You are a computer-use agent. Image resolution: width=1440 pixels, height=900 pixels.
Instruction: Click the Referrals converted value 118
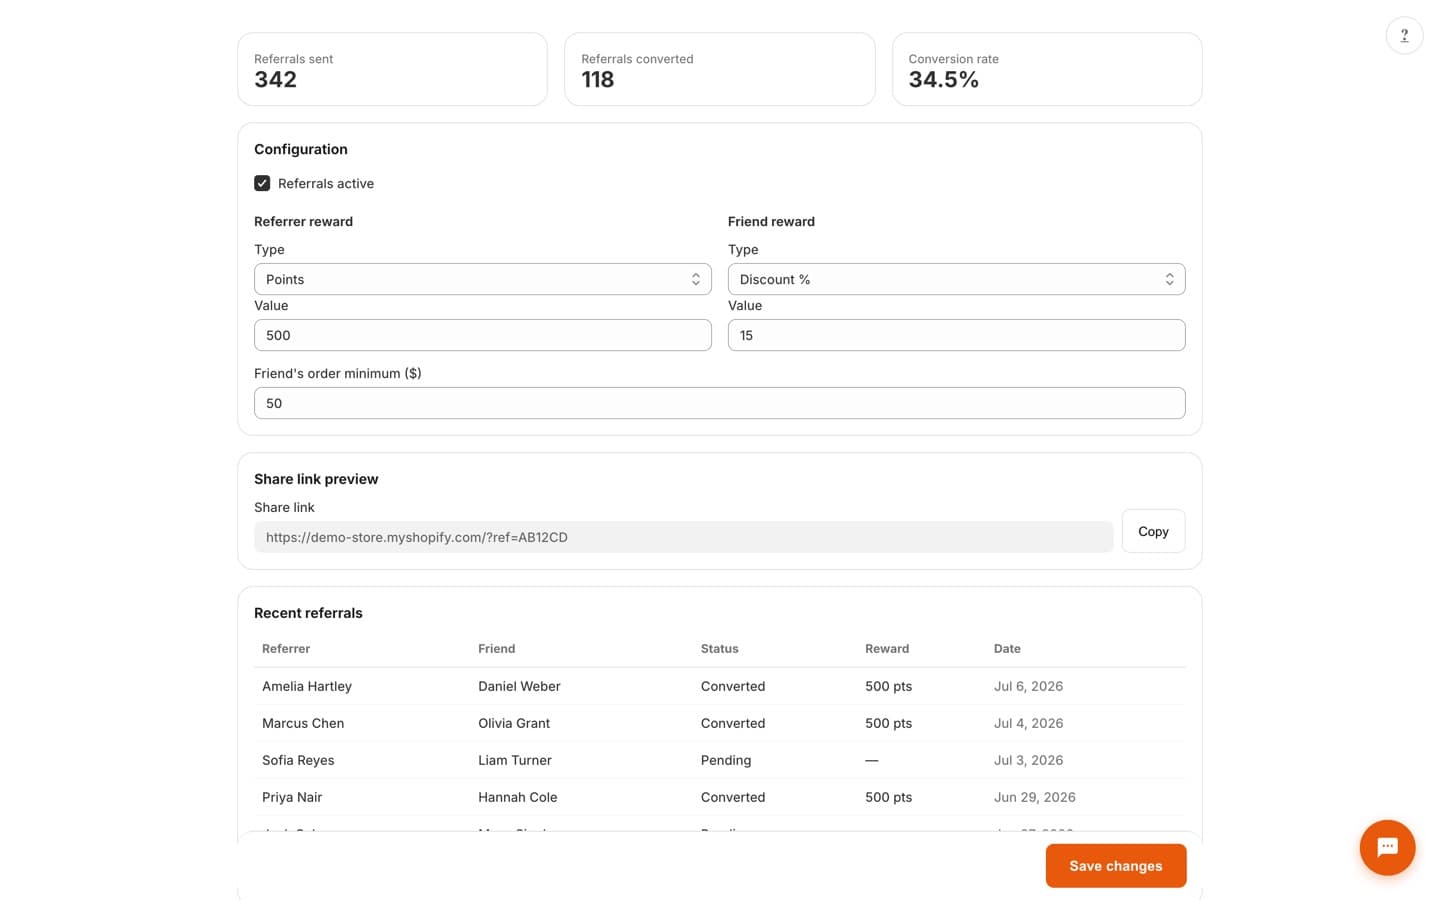tap(598, 80)
